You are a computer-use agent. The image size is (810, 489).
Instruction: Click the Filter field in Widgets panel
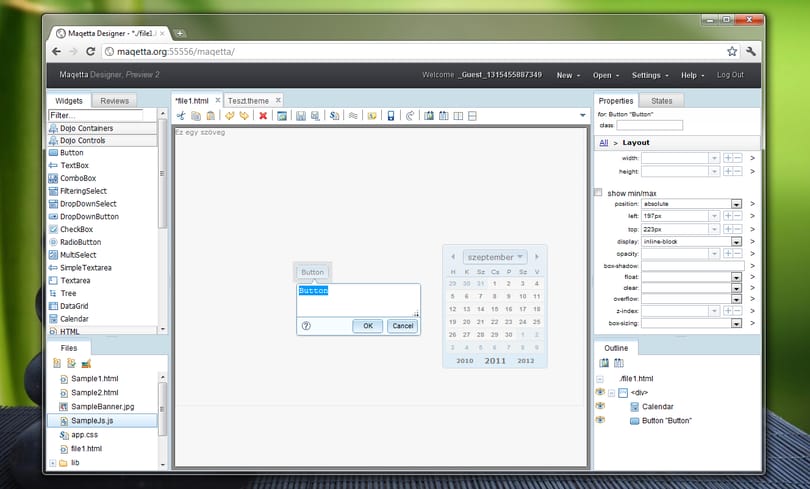pyautogui.click(x=96, y=115)
